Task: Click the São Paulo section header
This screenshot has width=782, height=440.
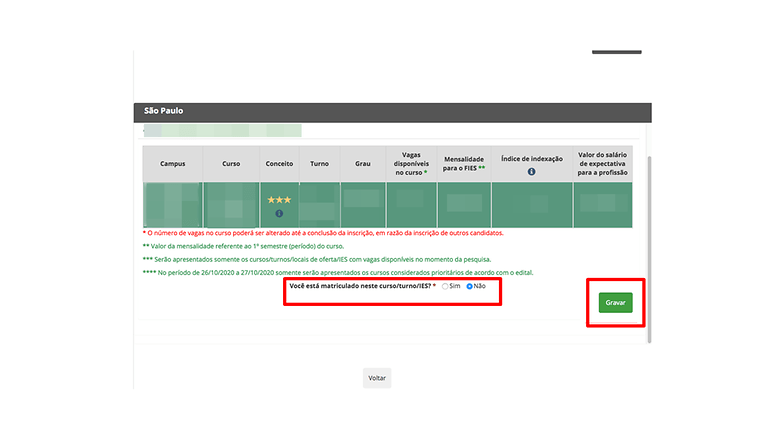Action: click(392, 113)
